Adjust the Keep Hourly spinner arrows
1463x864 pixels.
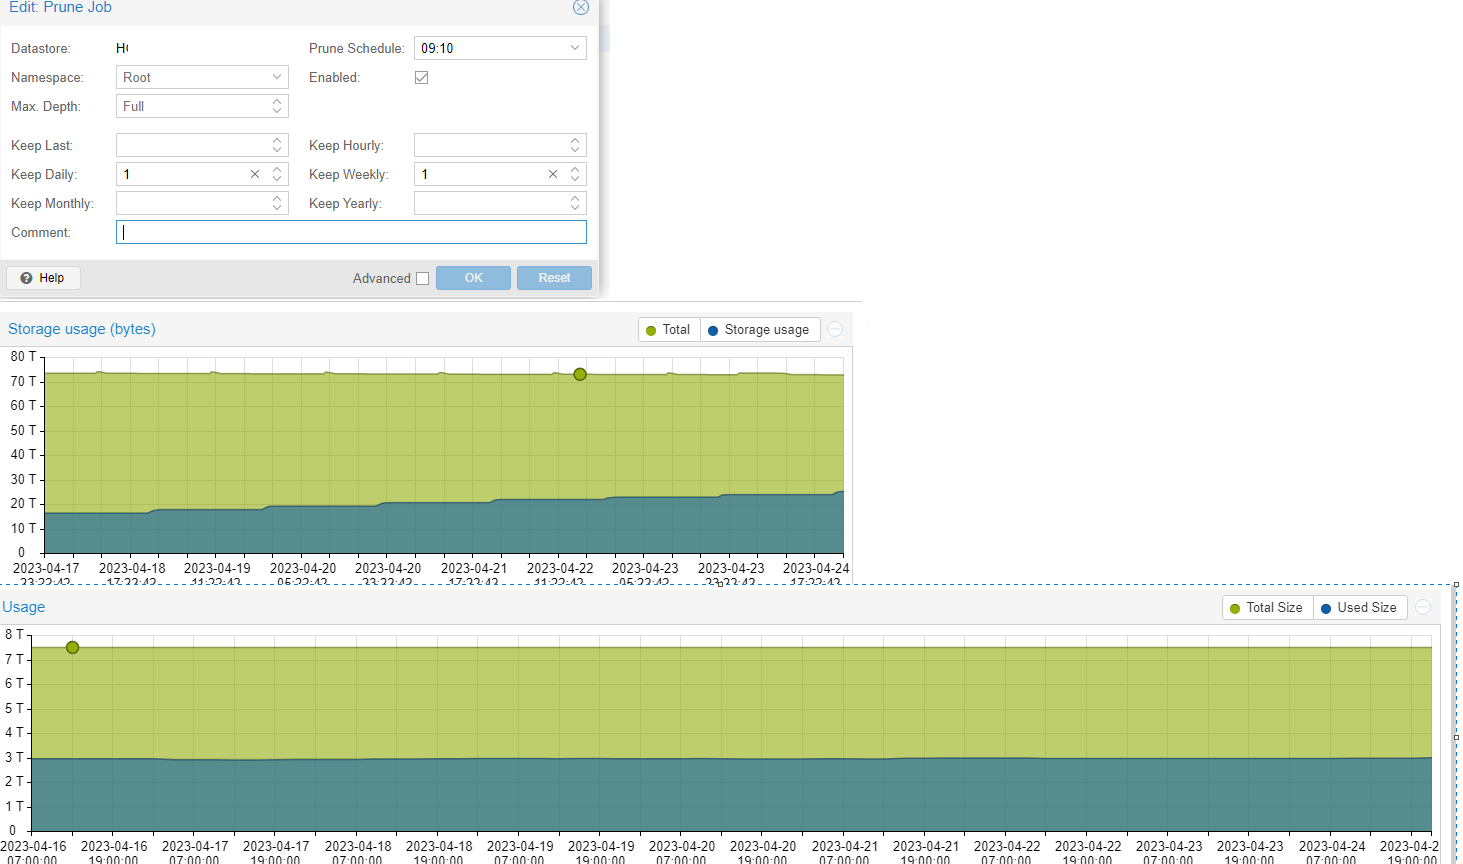[575, 145]
